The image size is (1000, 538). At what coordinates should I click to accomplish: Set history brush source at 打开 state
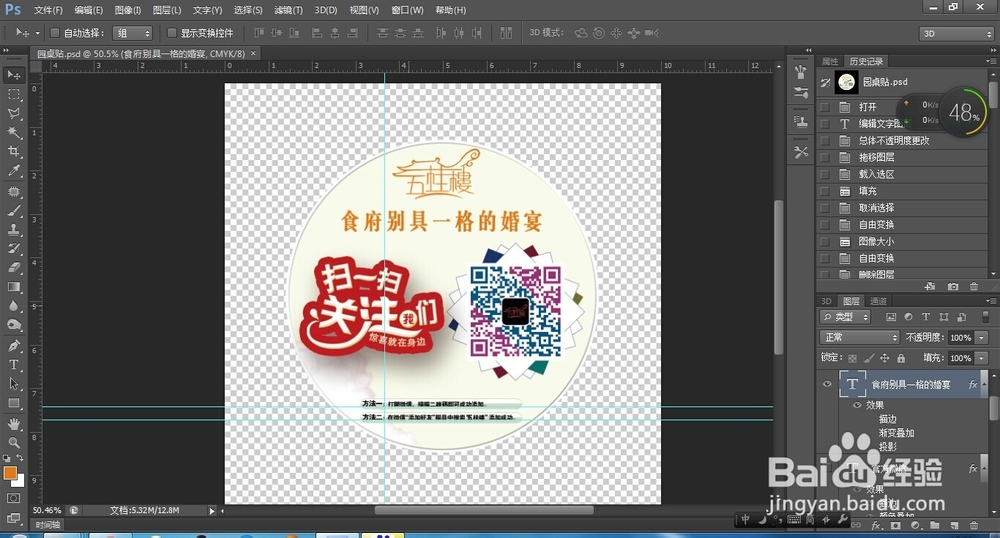pyautogui.click(x=825, y=107)
